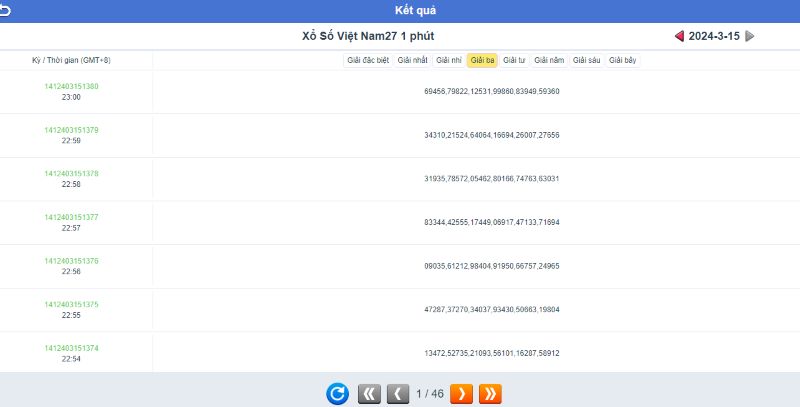Image resolution: width=800 pixels, height=407 pixels.
Task: Go to the previous results page
Action: [397, 394]
